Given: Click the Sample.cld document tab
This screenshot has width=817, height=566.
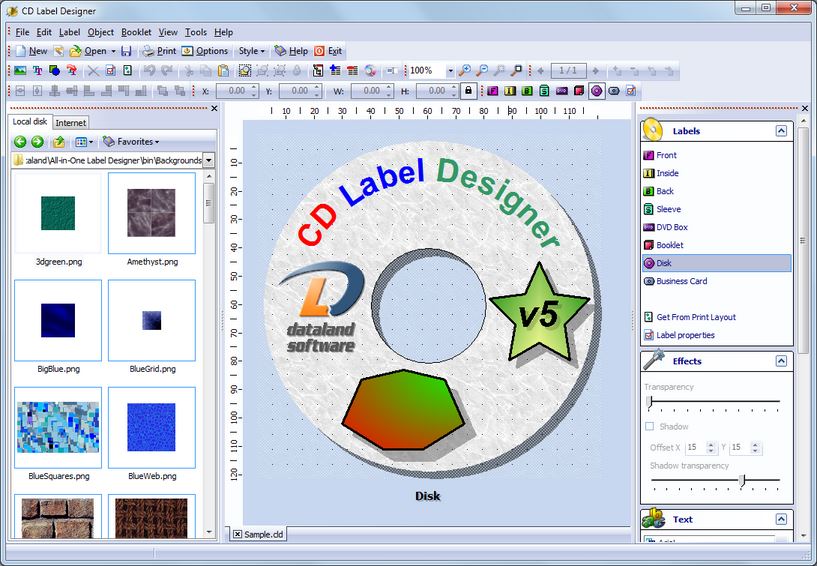Looking at the screenshot, I should click(259, 534).
